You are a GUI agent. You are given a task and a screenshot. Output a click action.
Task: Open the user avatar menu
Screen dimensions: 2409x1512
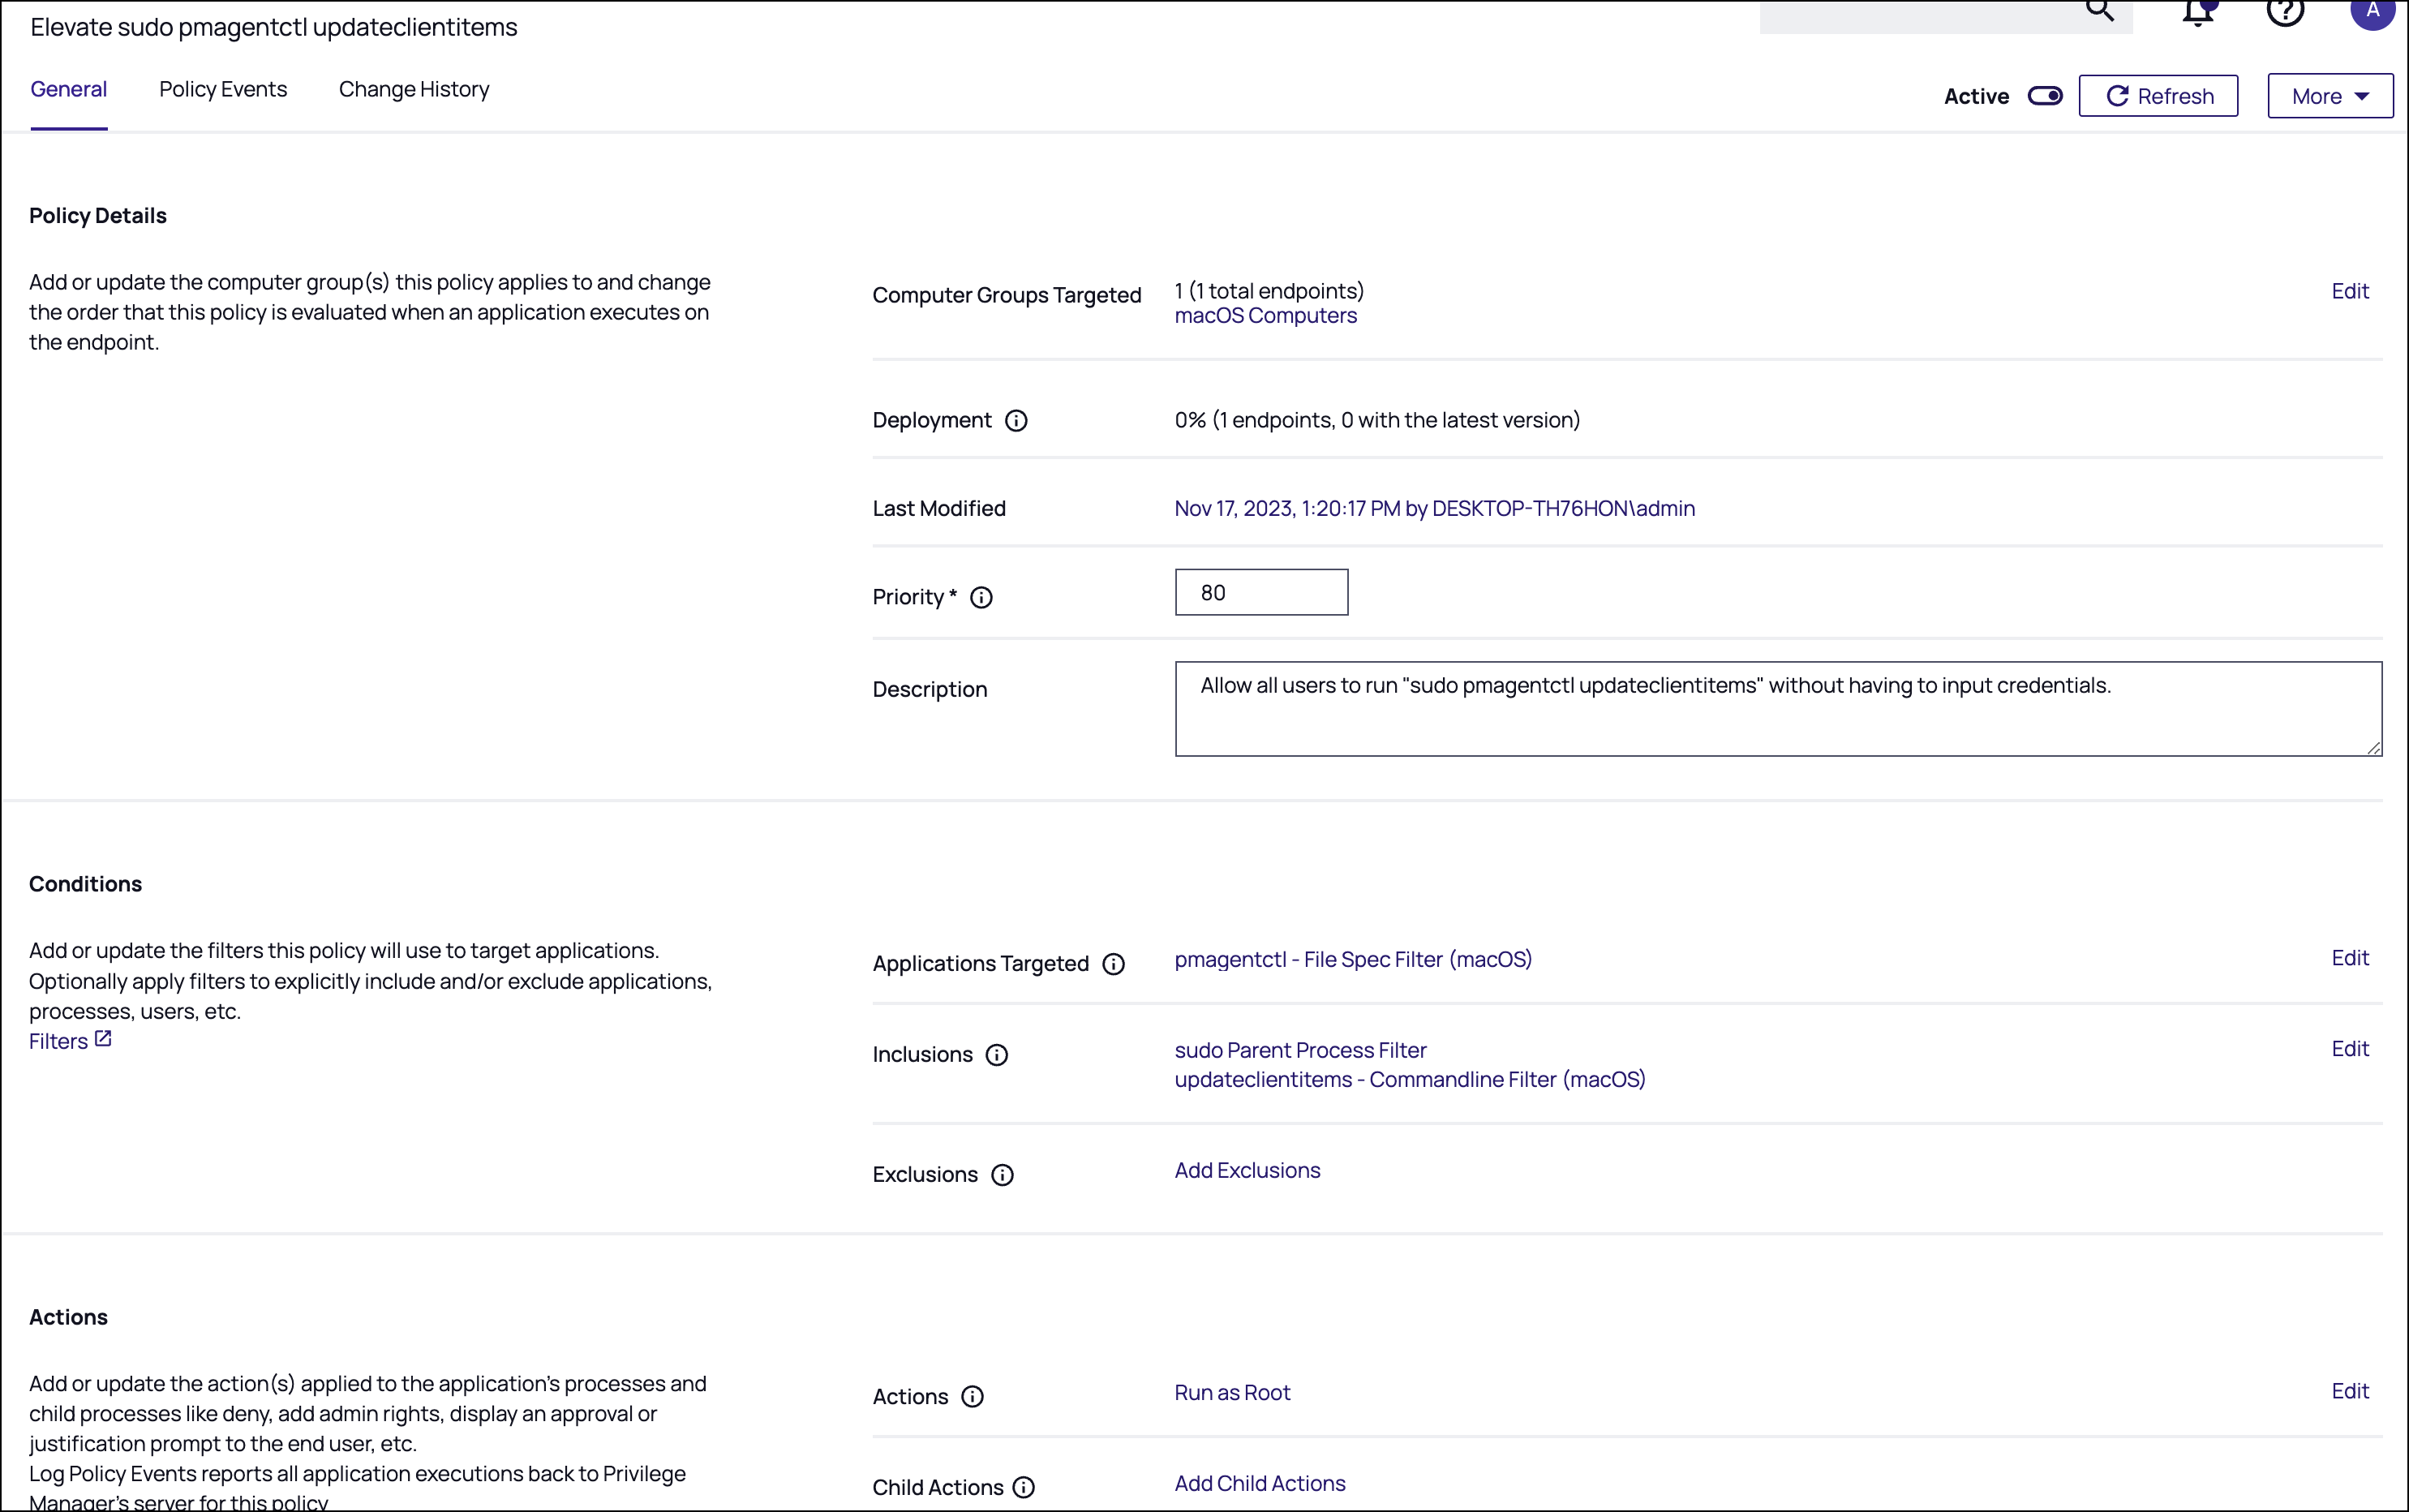2371,10
